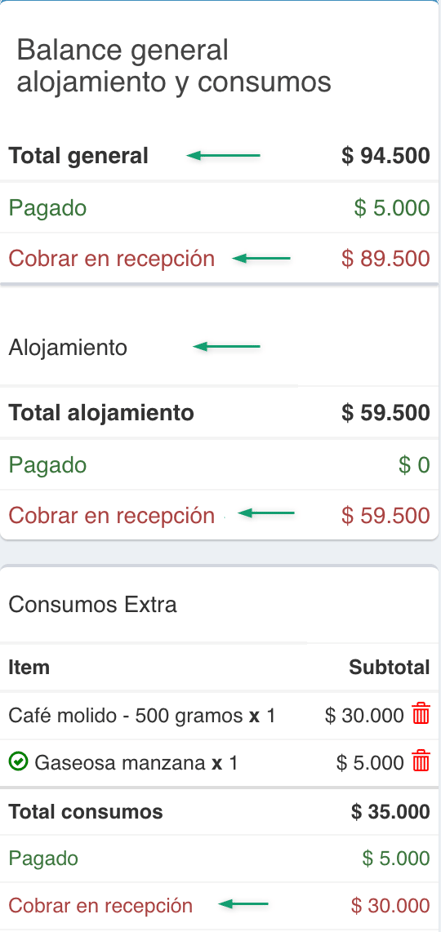The image size is (441, 932).
Task: Delete the Gaseosa manzana item with trash icon
Action: (x=421, y=761)
